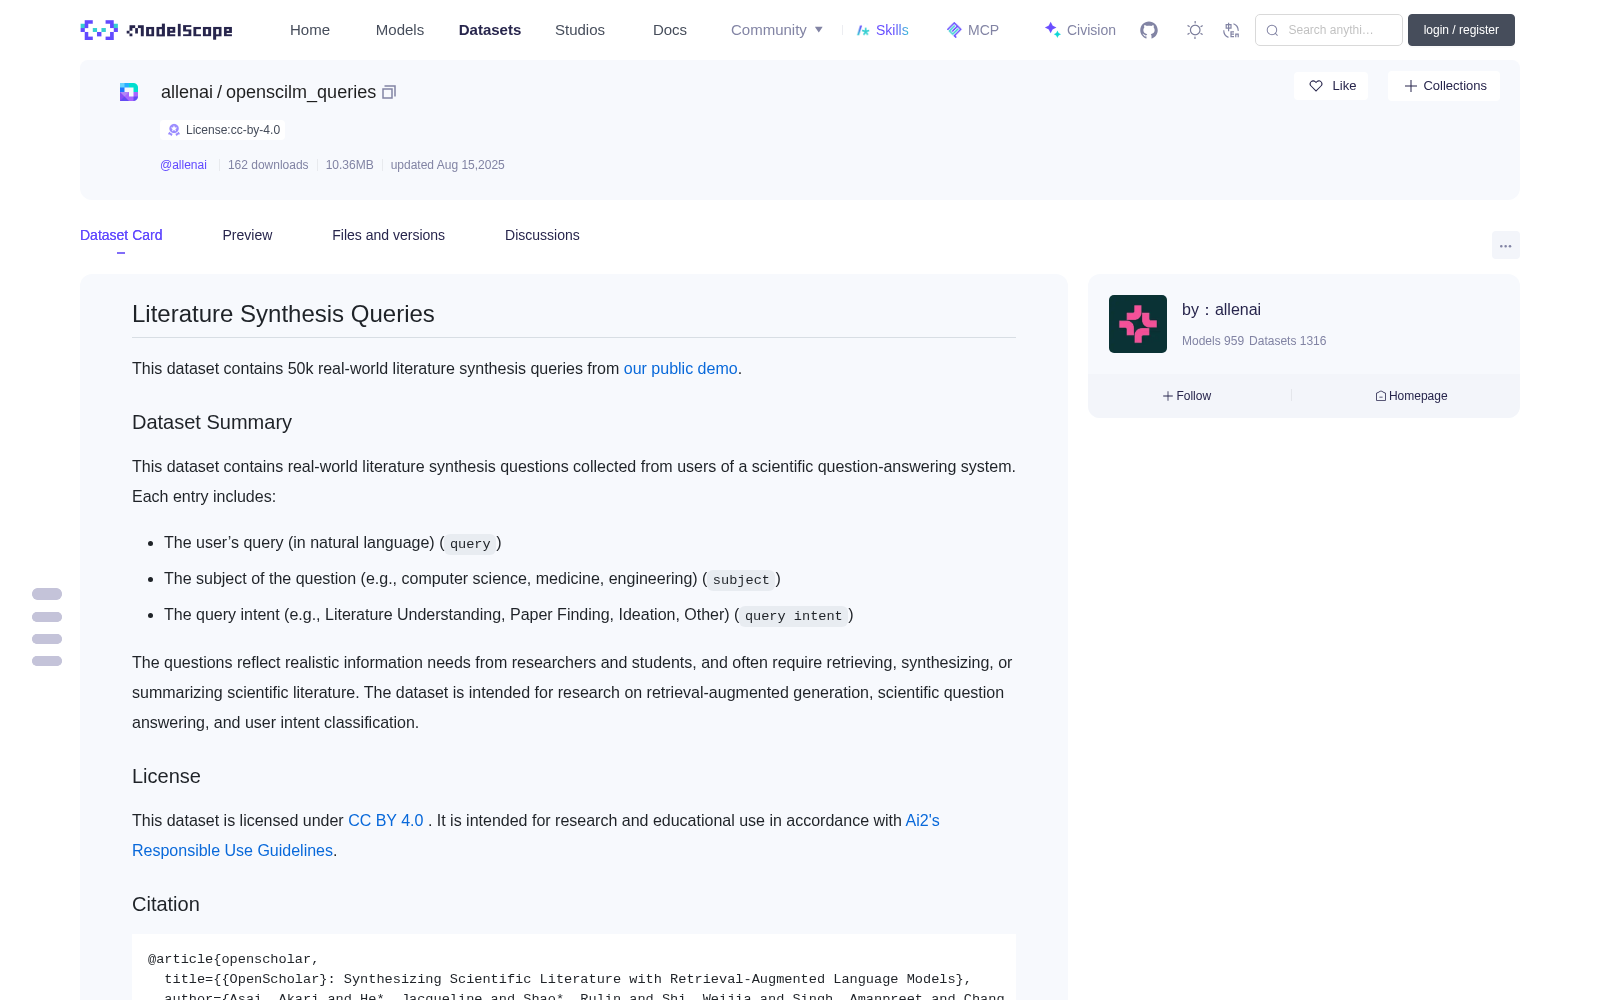This screenshot has height=1000, width=1600.
Task: Open the GitHub icon link
Action: click(x=1149, y=30)
